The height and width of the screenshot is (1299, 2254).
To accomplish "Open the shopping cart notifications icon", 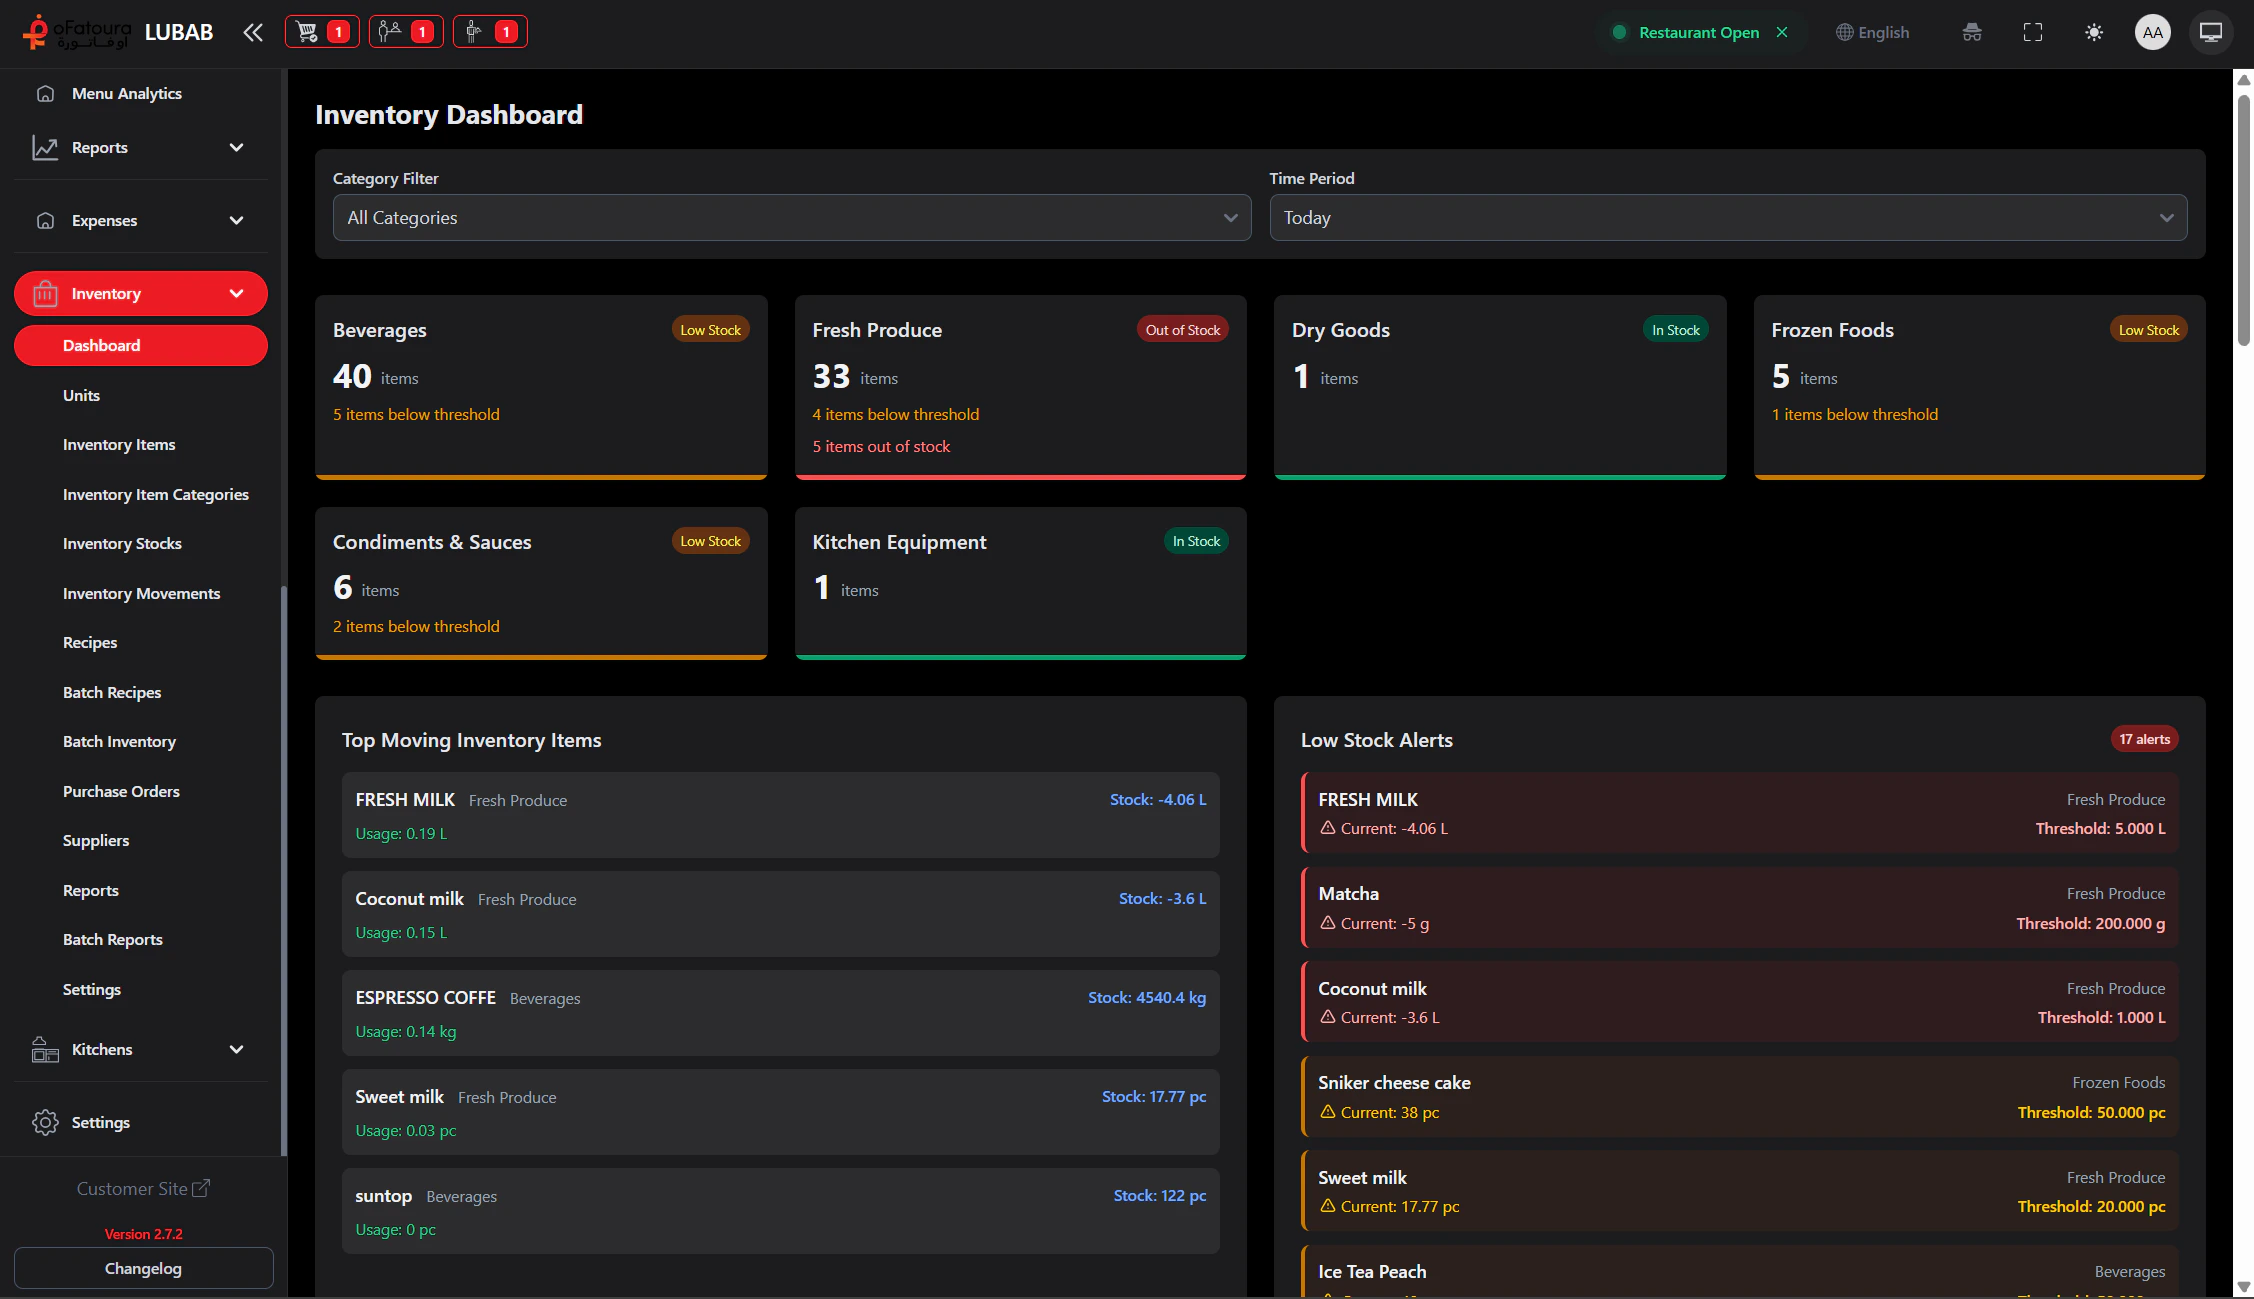I will click(x=312, y=31).
